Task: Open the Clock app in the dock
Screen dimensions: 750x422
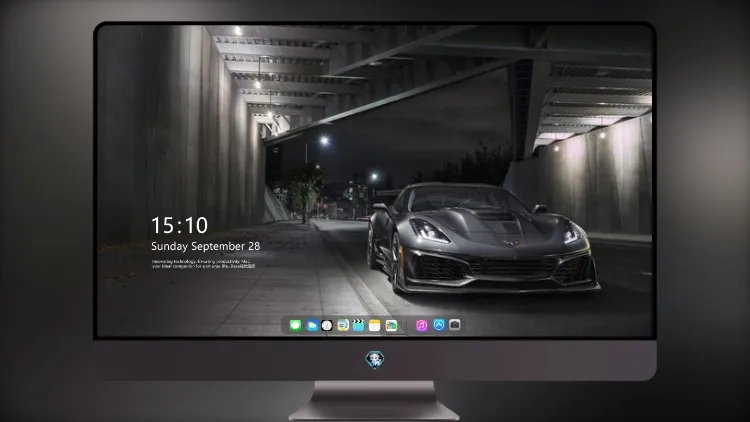Action: pos(327,325)
